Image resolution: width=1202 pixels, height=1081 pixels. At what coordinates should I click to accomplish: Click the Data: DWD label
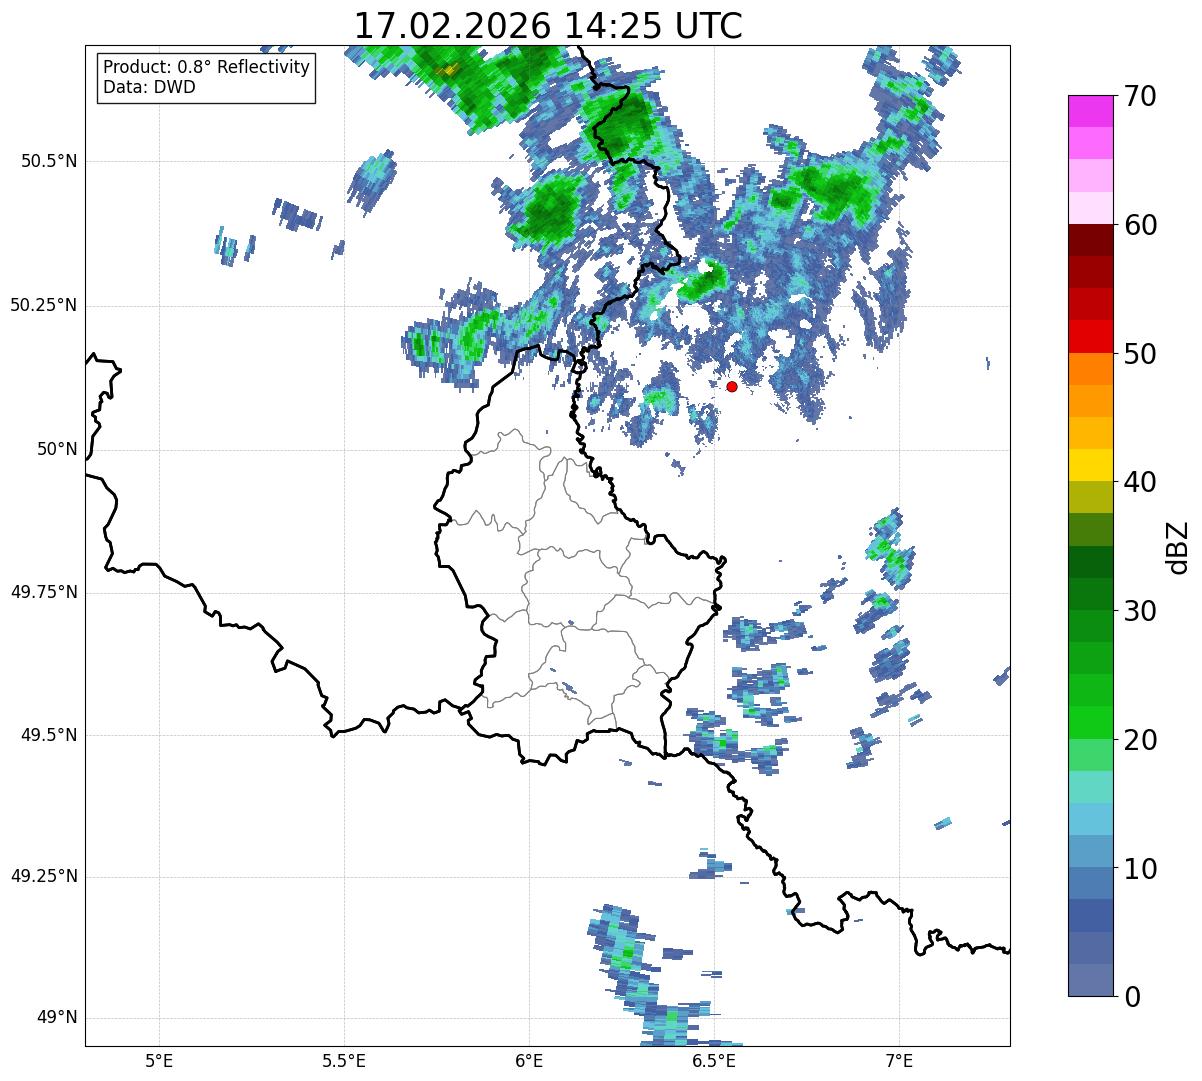pos(149,87)
